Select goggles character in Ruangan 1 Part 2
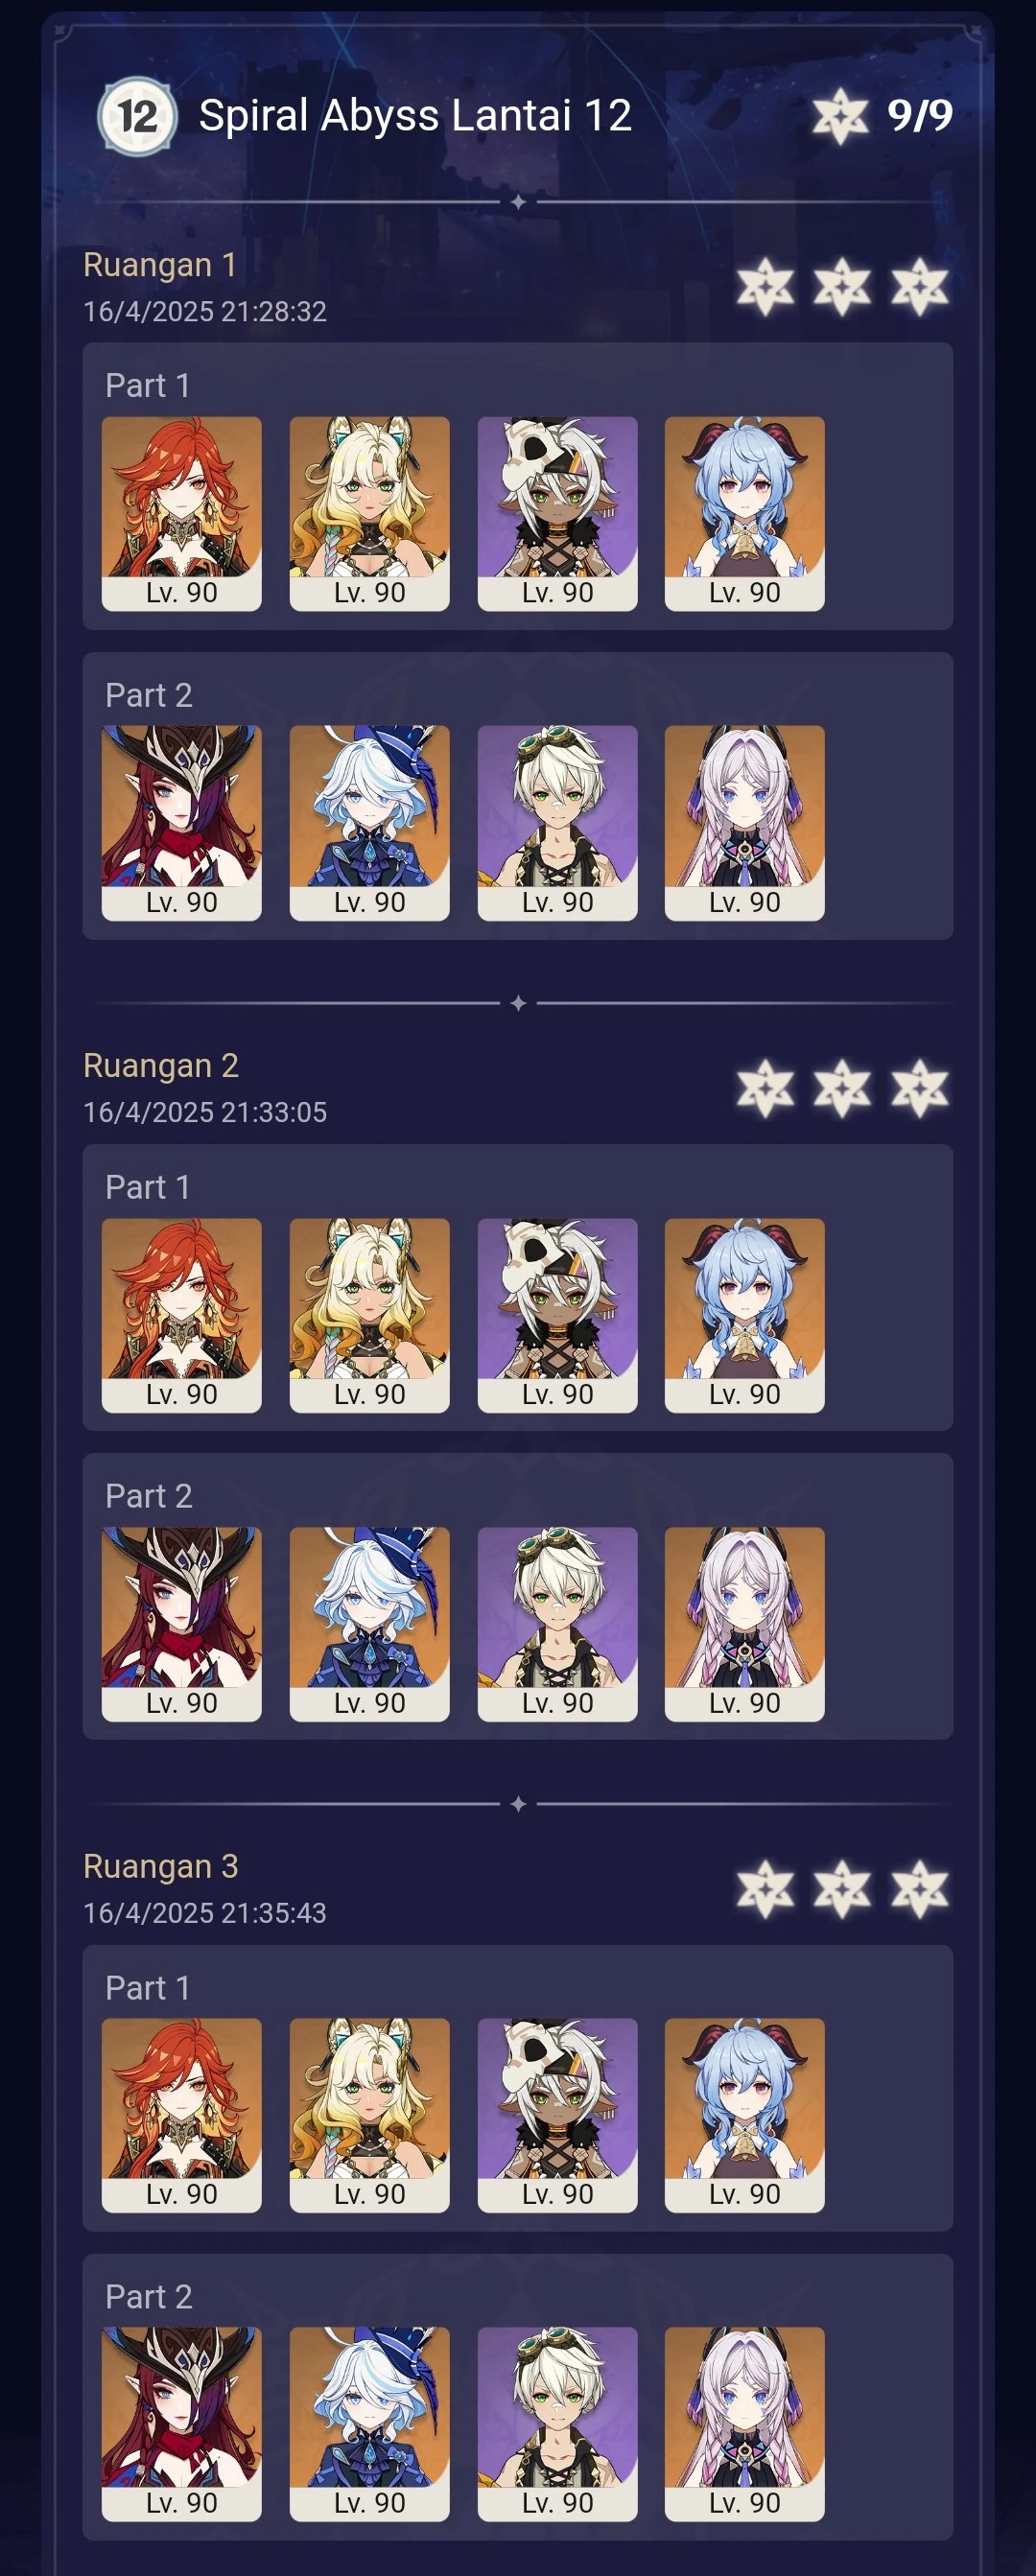Viewport: 1036px width, 2576px height. point(558,823)
